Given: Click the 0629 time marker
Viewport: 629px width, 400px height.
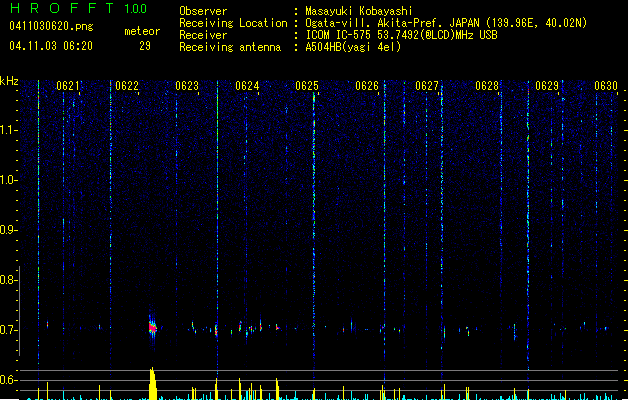Looking at the screenshot, I should [547, 86].
